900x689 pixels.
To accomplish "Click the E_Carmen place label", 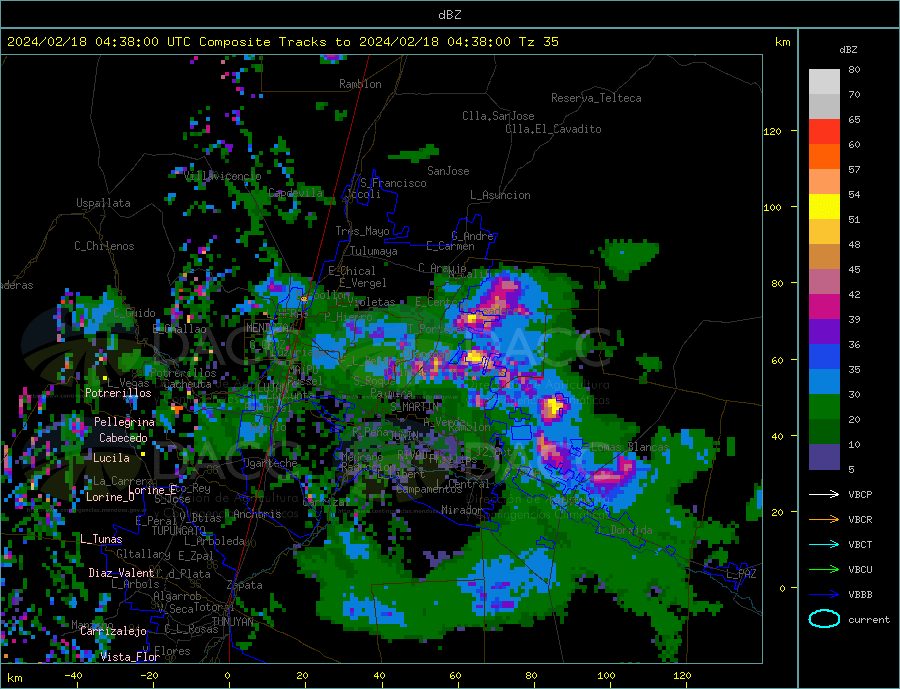I will click(450, 246).
